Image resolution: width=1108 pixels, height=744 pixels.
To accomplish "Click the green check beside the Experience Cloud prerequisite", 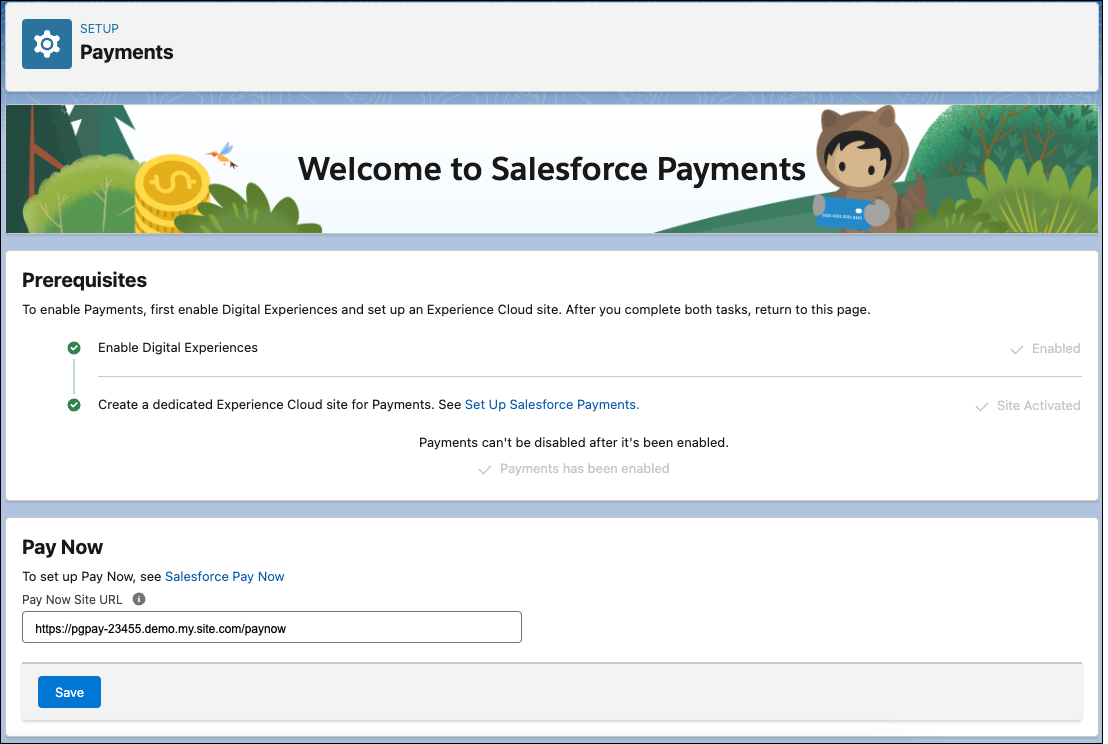I will coord(74,405).
